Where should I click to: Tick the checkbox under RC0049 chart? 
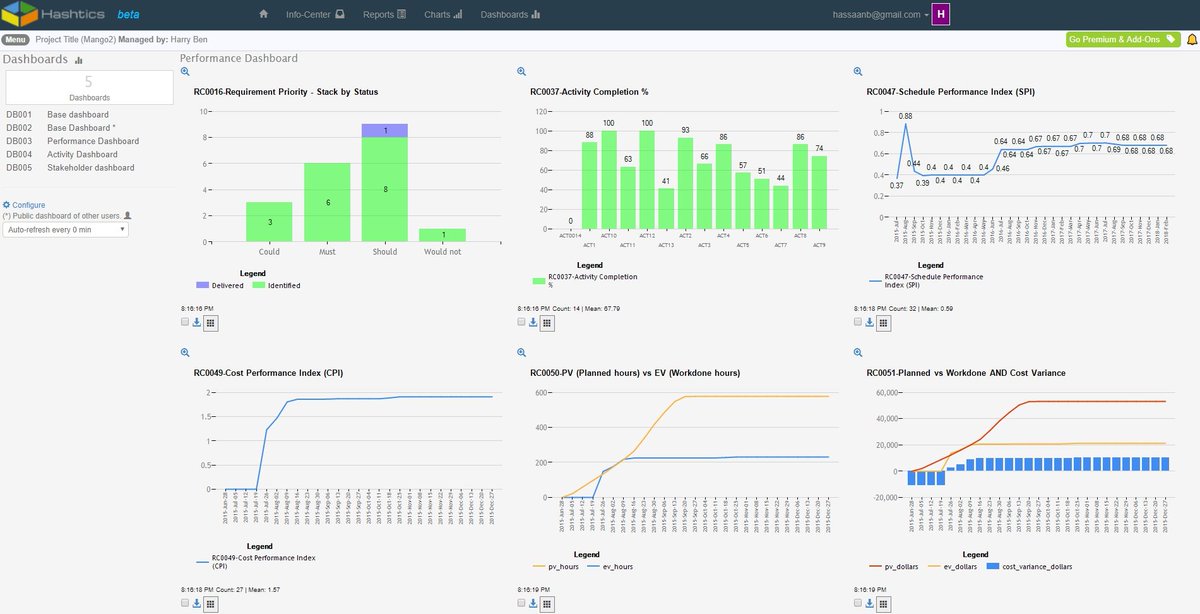click(185, 603)
